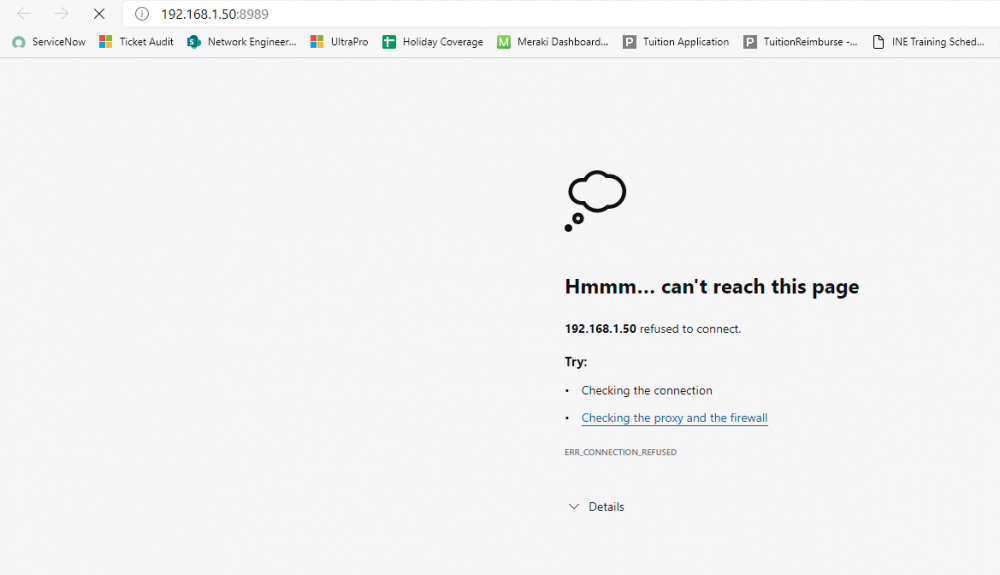Open the Ticket Audit bookmark
Image resolution: width=1000 pixels, height=575 pixels.
point(136,42)
